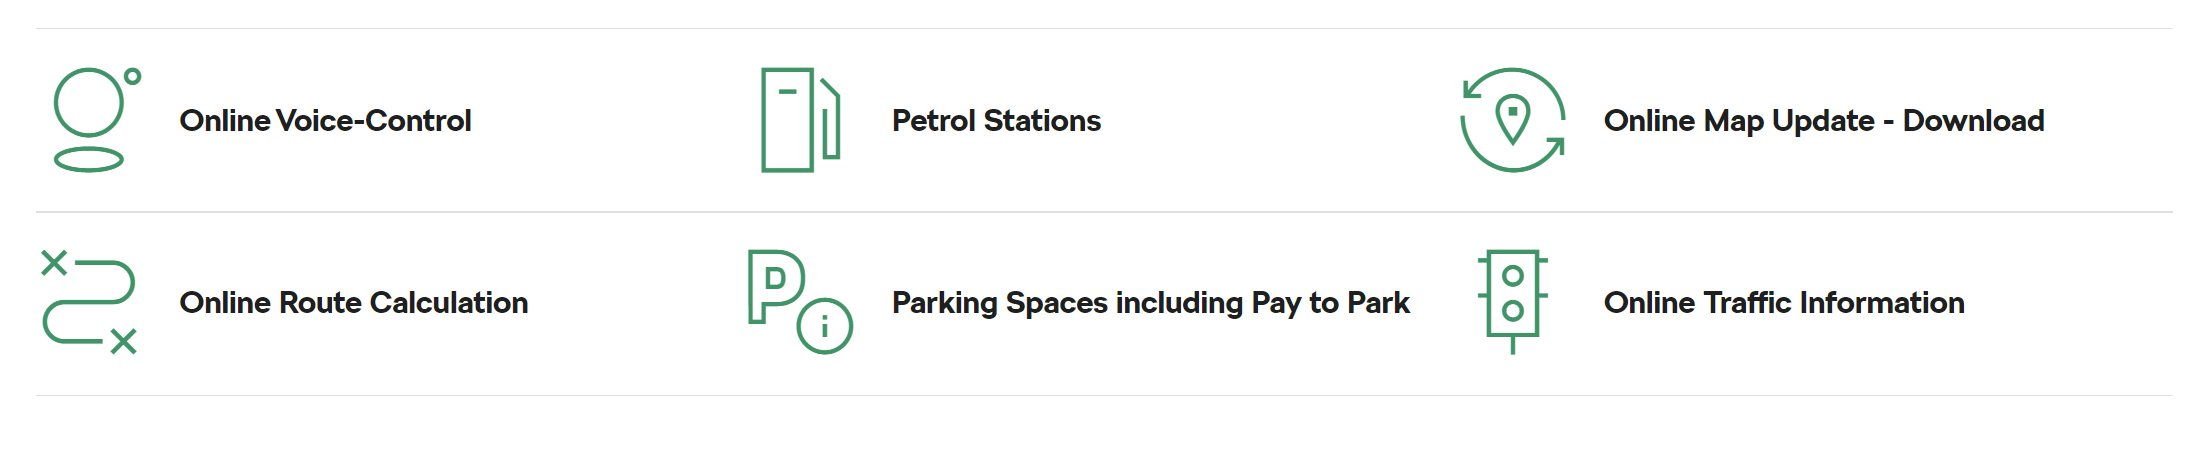Click the small circle beside voice head
This screenshot has height=459, width=2199.
click(x=132, y=76)
